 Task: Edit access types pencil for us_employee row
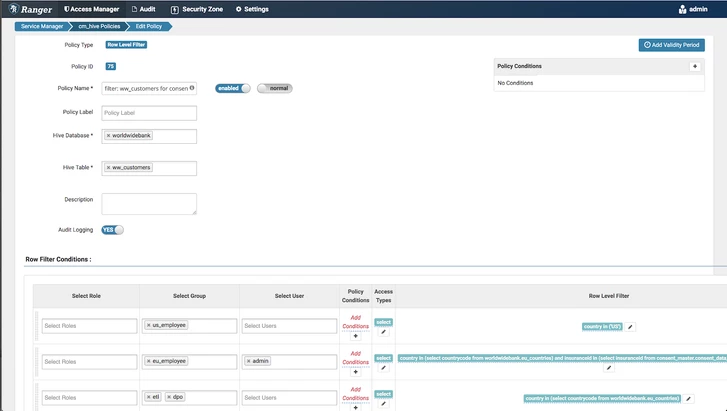pos(383,332)
